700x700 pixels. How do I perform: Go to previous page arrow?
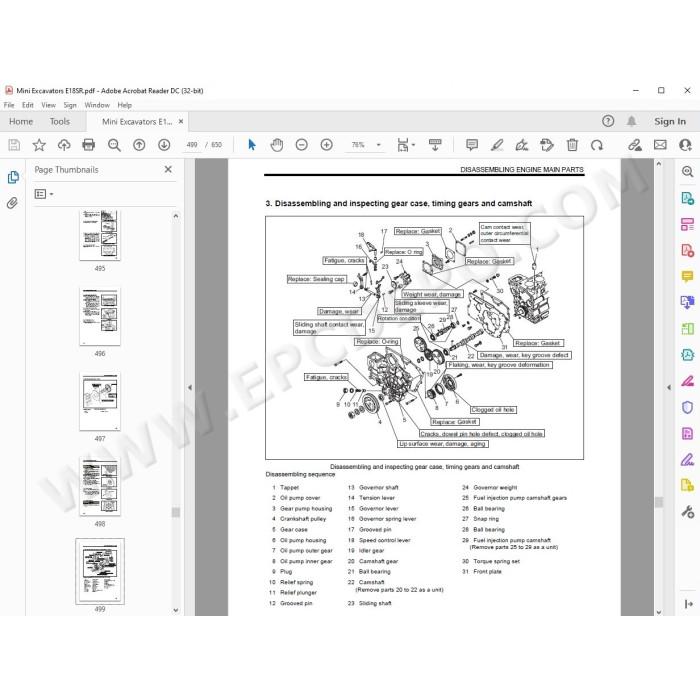click(x=139, y=145)
